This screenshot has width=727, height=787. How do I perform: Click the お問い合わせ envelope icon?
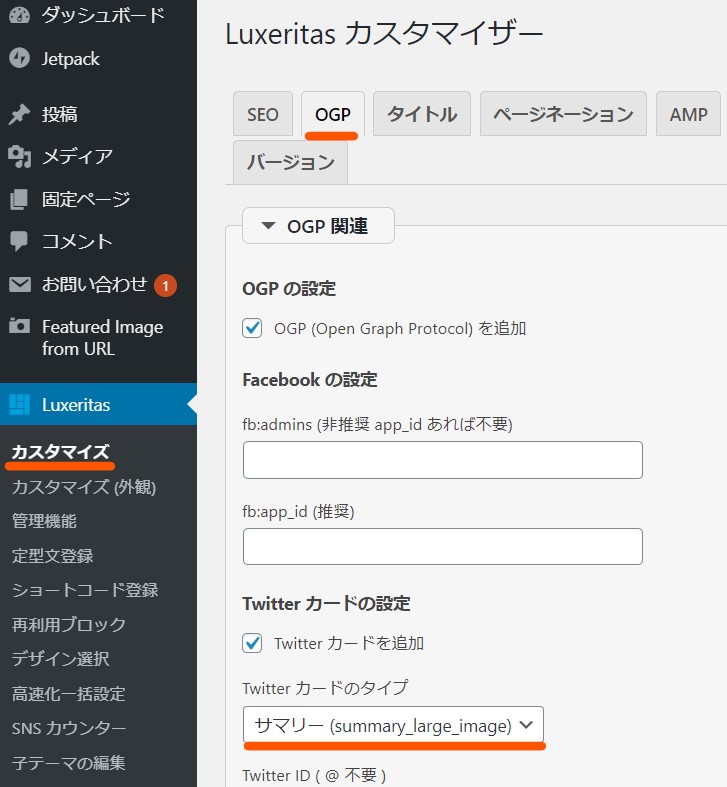(x=20, y=285)
